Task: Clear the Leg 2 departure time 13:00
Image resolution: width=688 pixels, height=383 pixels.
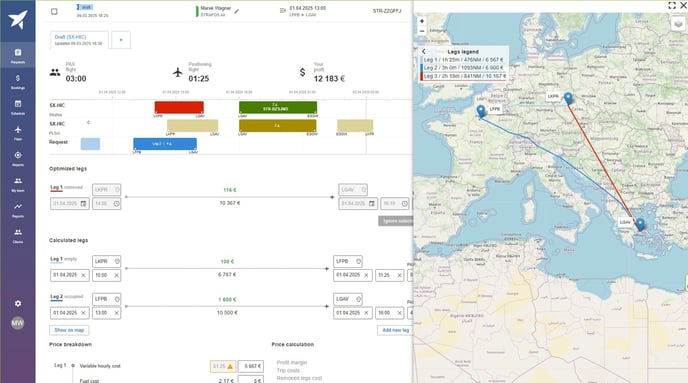Action: click(x=117, y=313)
